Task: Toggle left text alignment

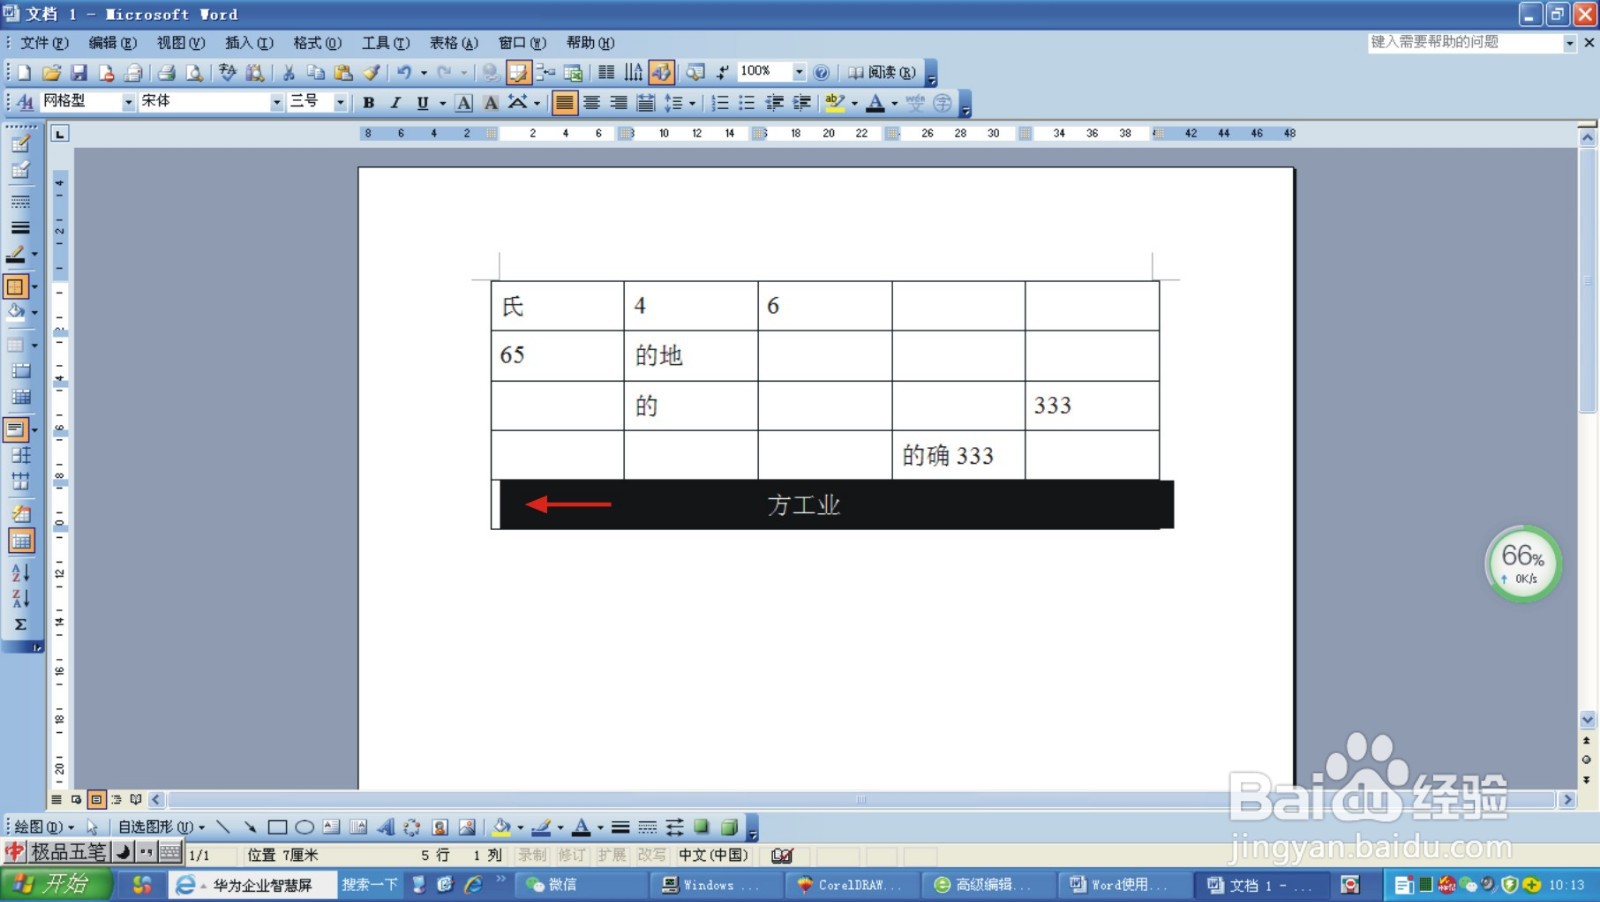Action: (564, 102)
